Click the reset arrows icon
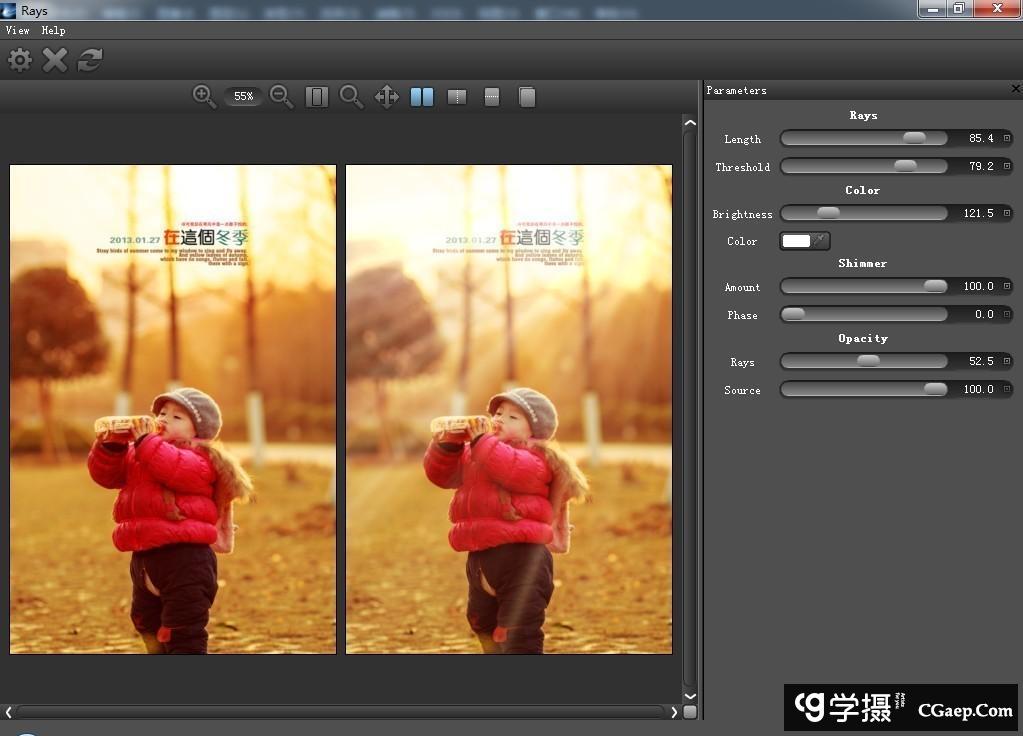 coord(90,60)
